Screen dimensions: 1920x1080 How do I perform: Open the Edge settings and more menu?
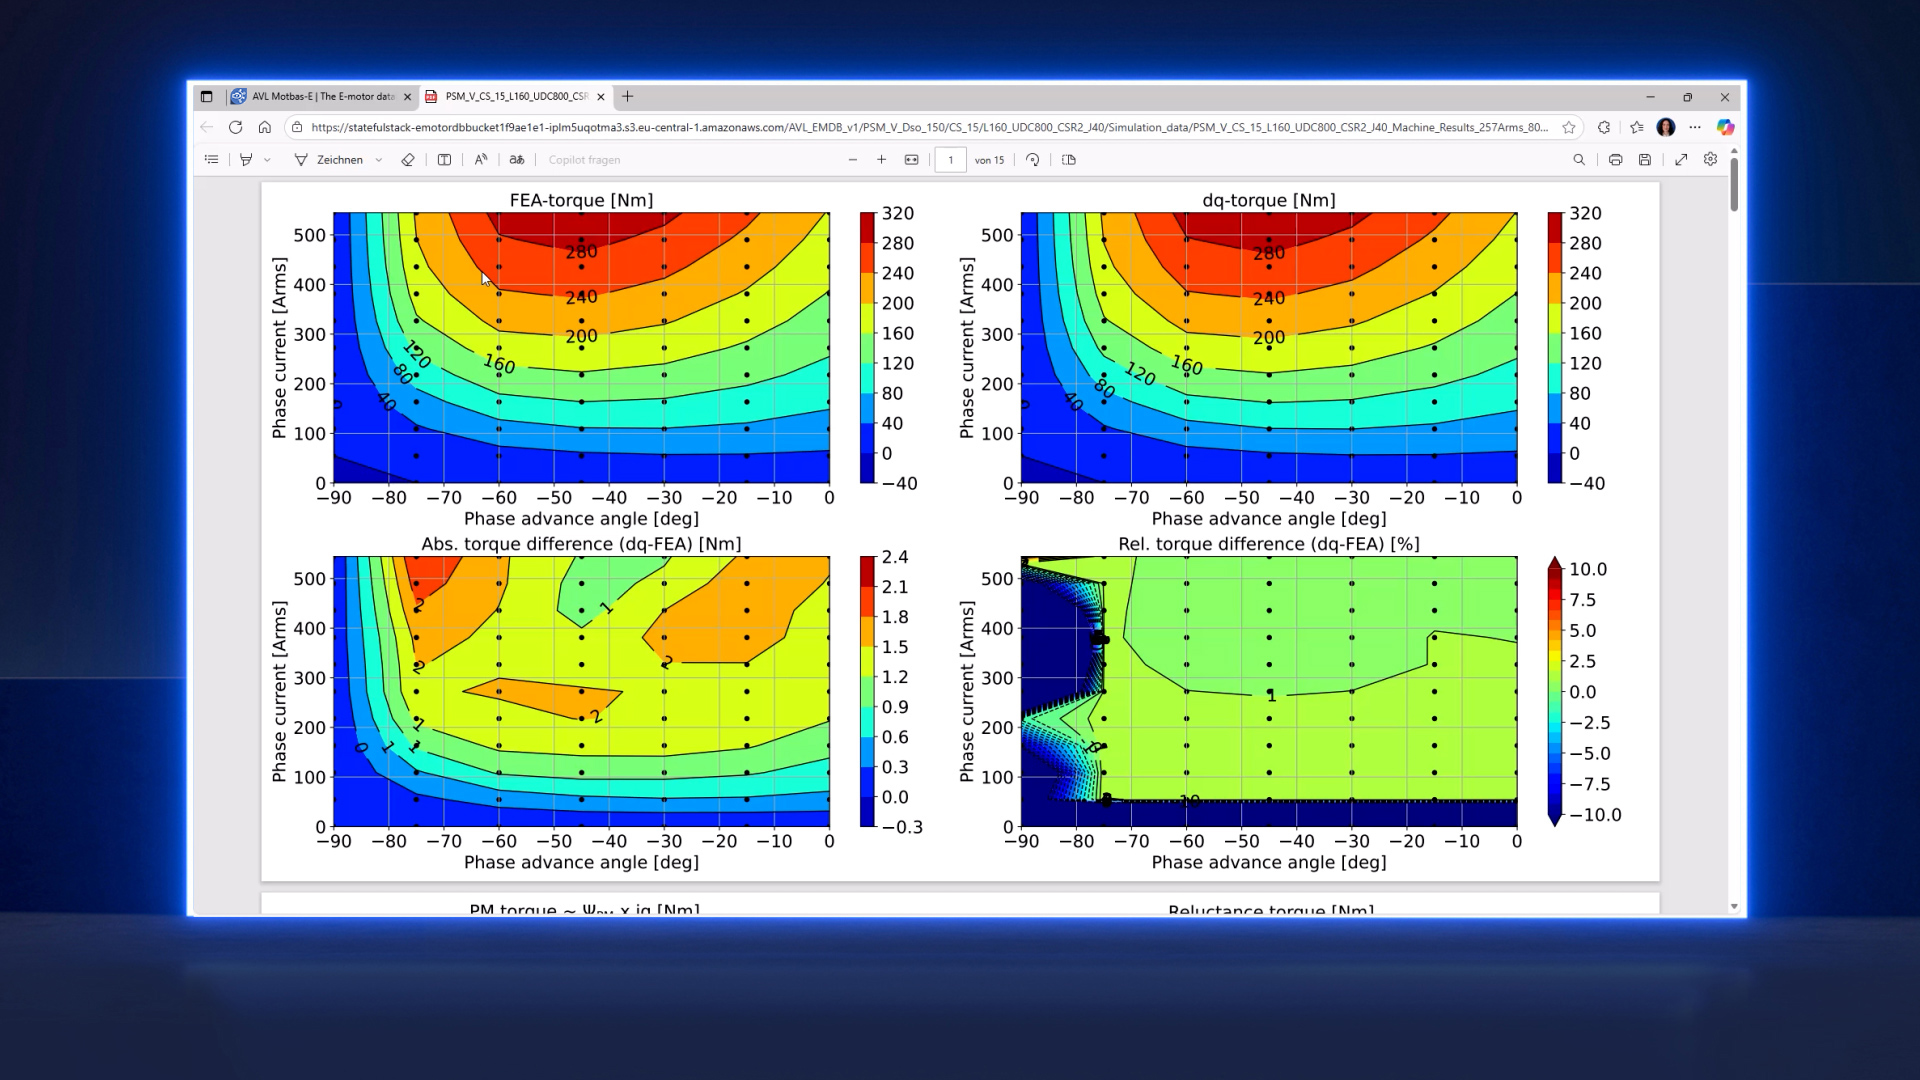pyautogui.click(x=1695, y=127)
